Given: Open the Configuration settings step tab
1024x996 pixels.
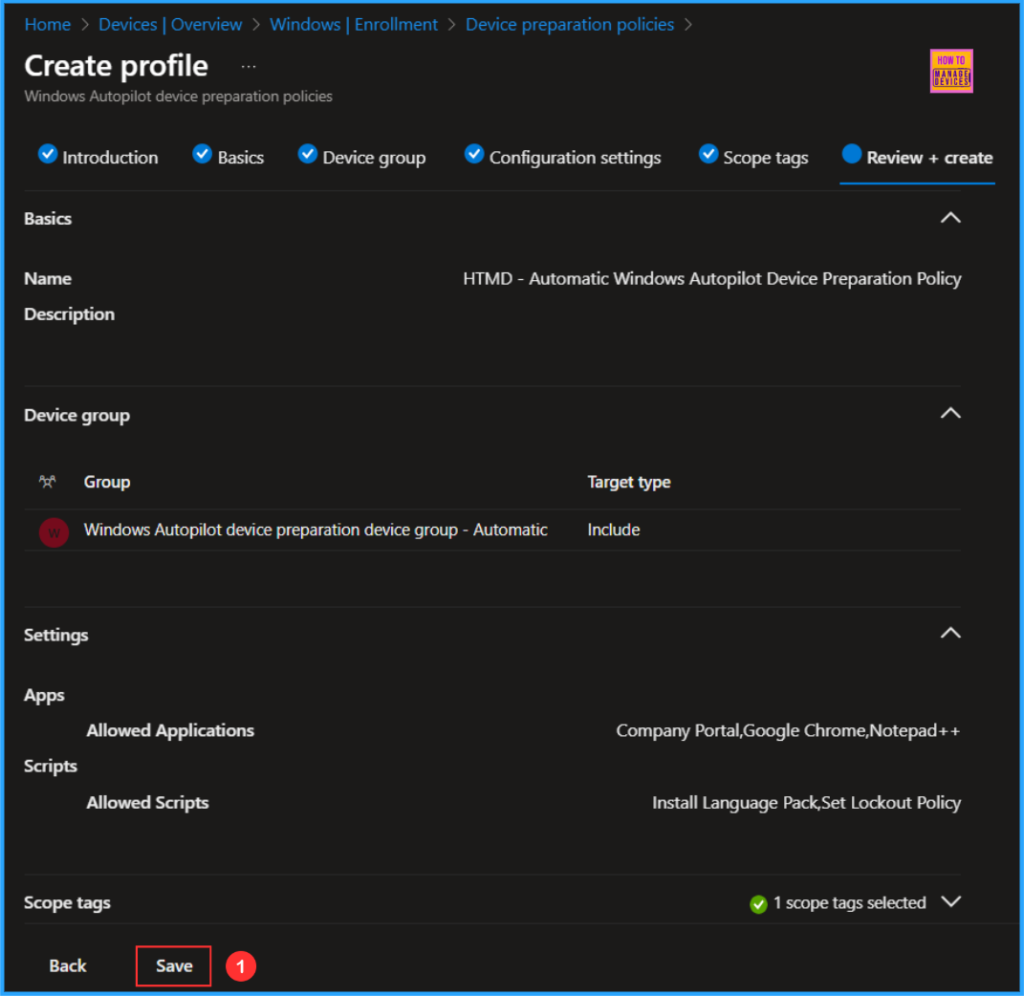Looking at the screenshot, I should [562, 157].
